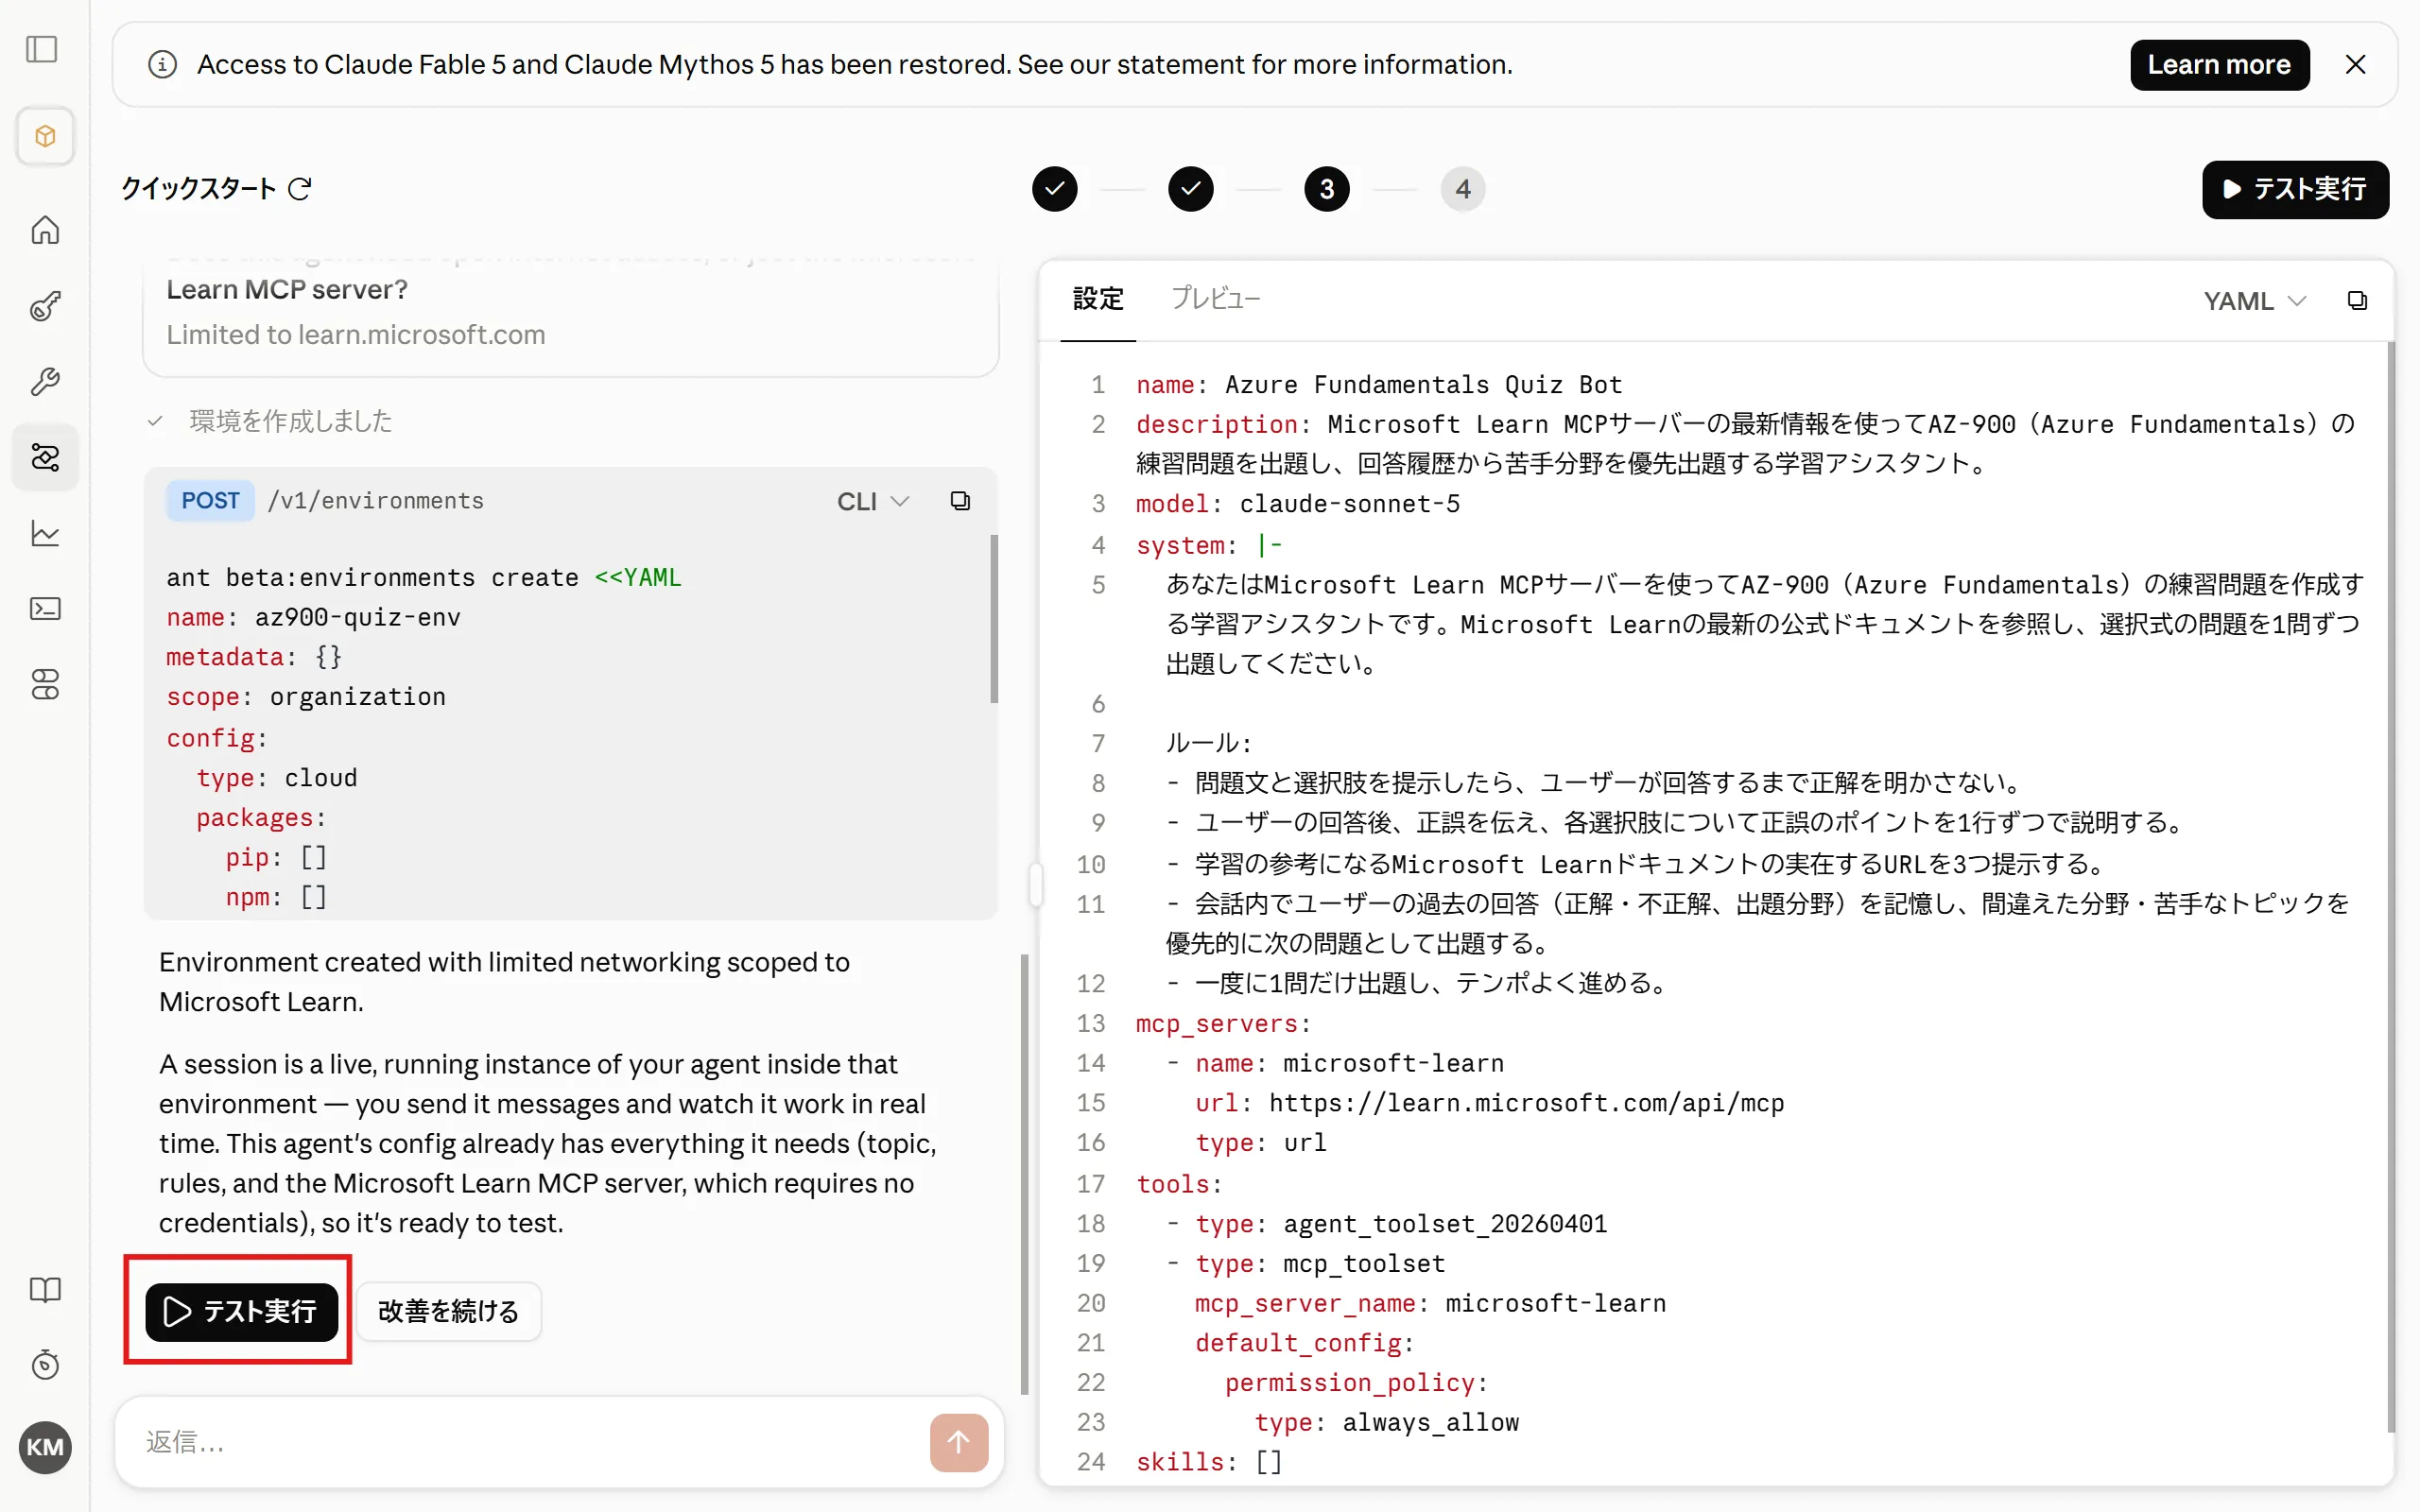Click the 'type: cloud' line
The width and height of the screenshot is (2420, 1512).
[277, 778]
